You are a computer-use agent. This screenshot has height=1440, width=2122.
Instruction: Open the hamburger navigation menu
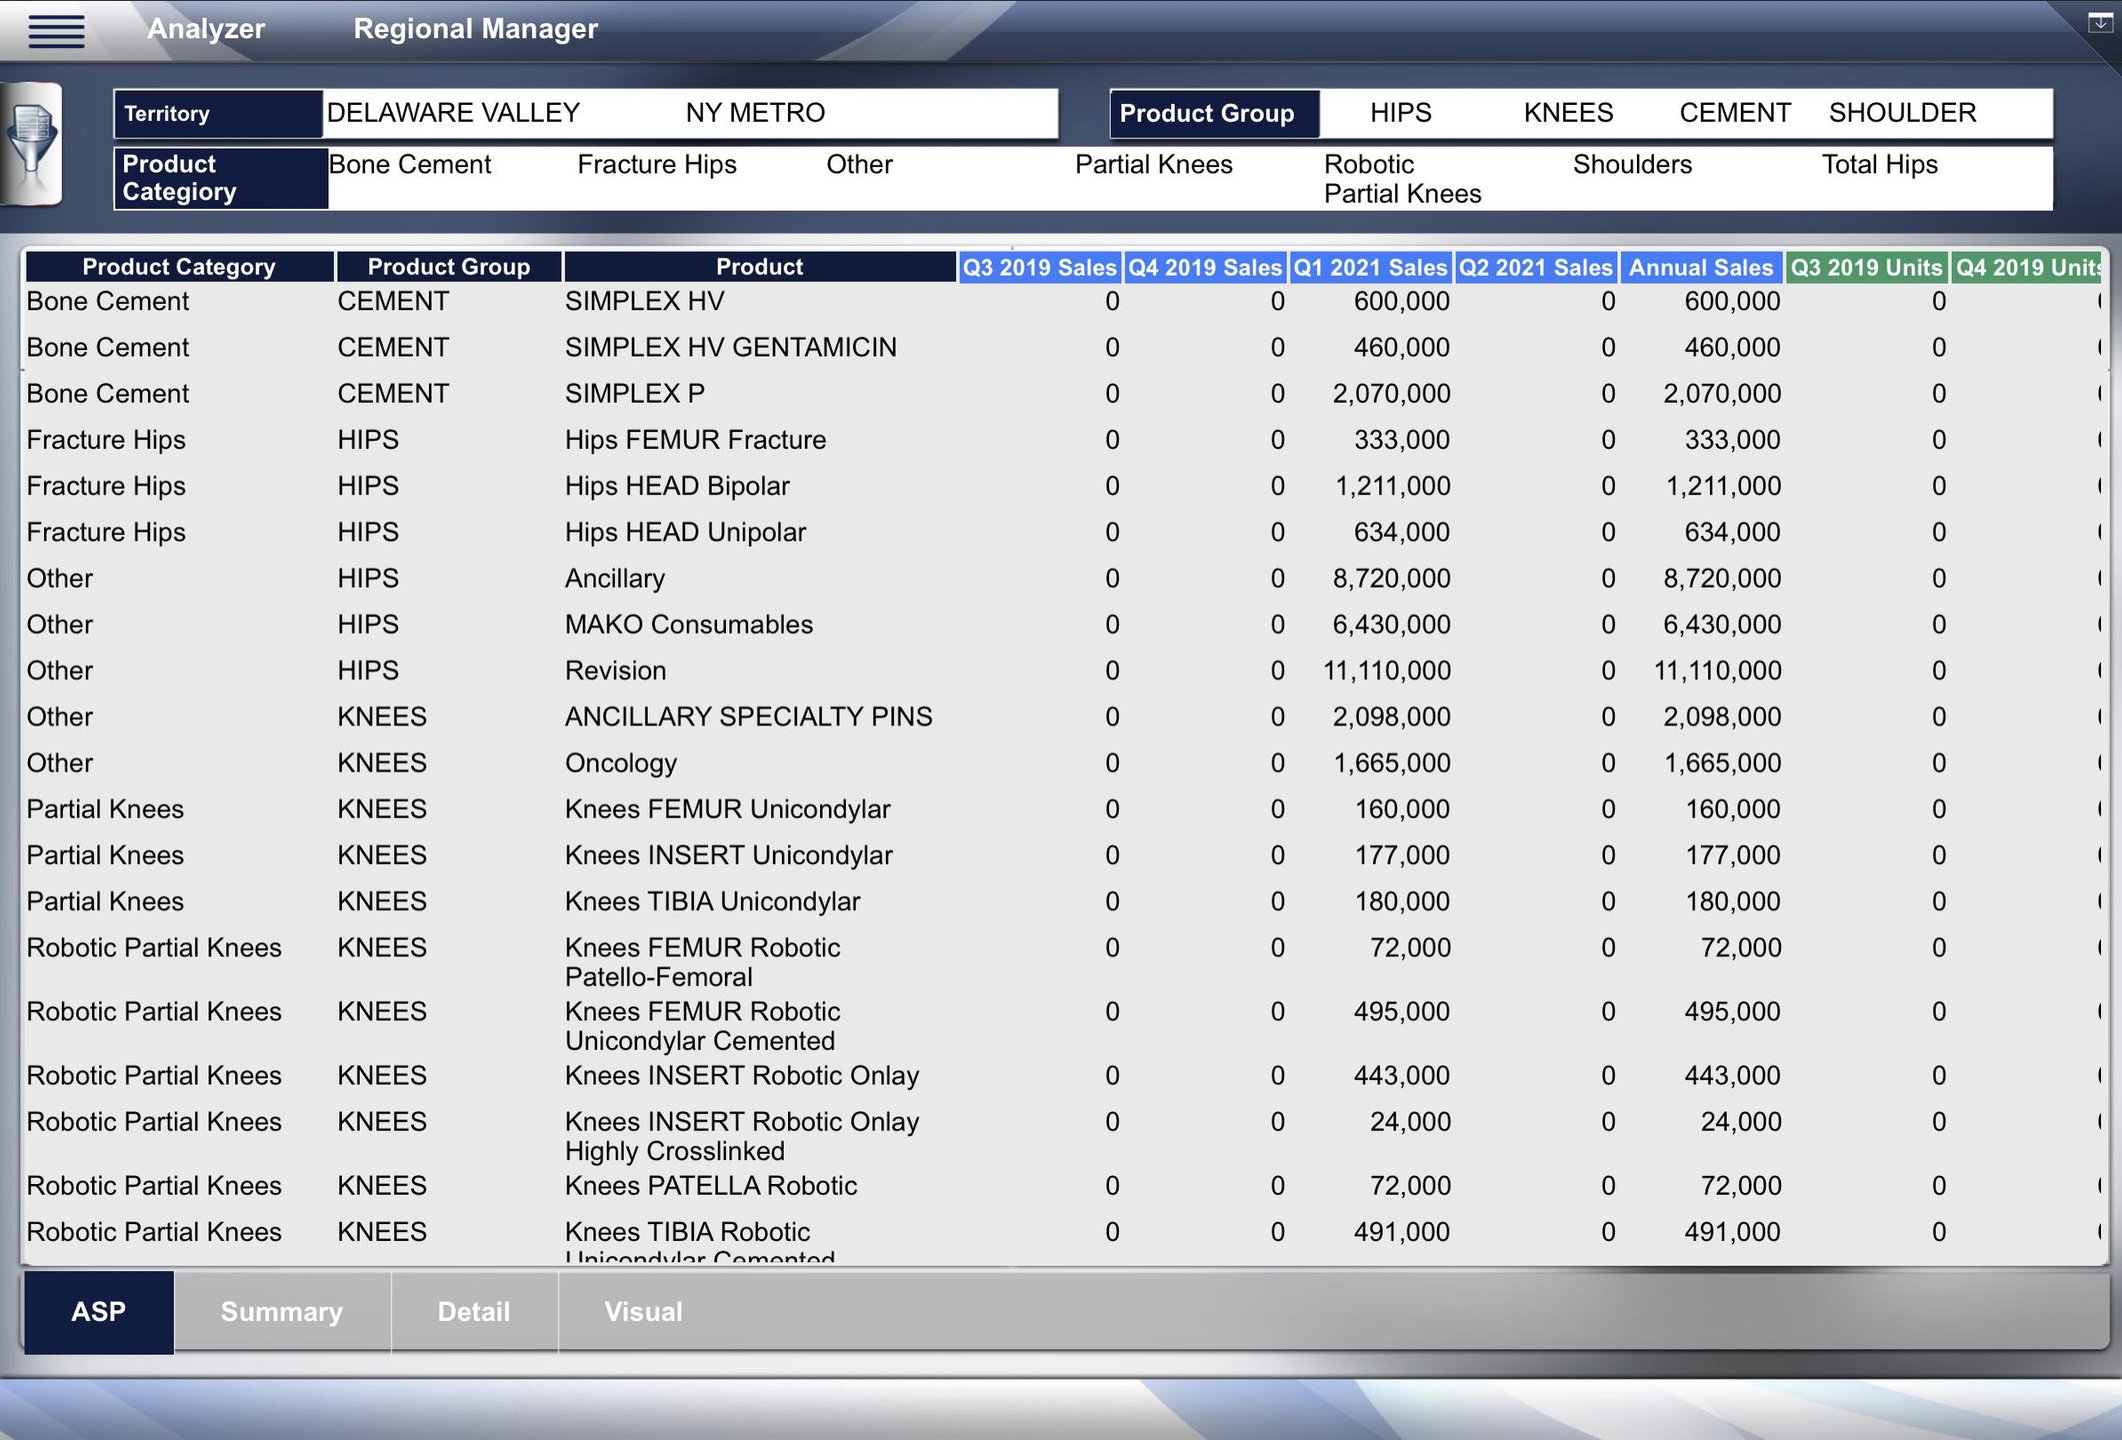pyautogui.click(x=56, y=30)
